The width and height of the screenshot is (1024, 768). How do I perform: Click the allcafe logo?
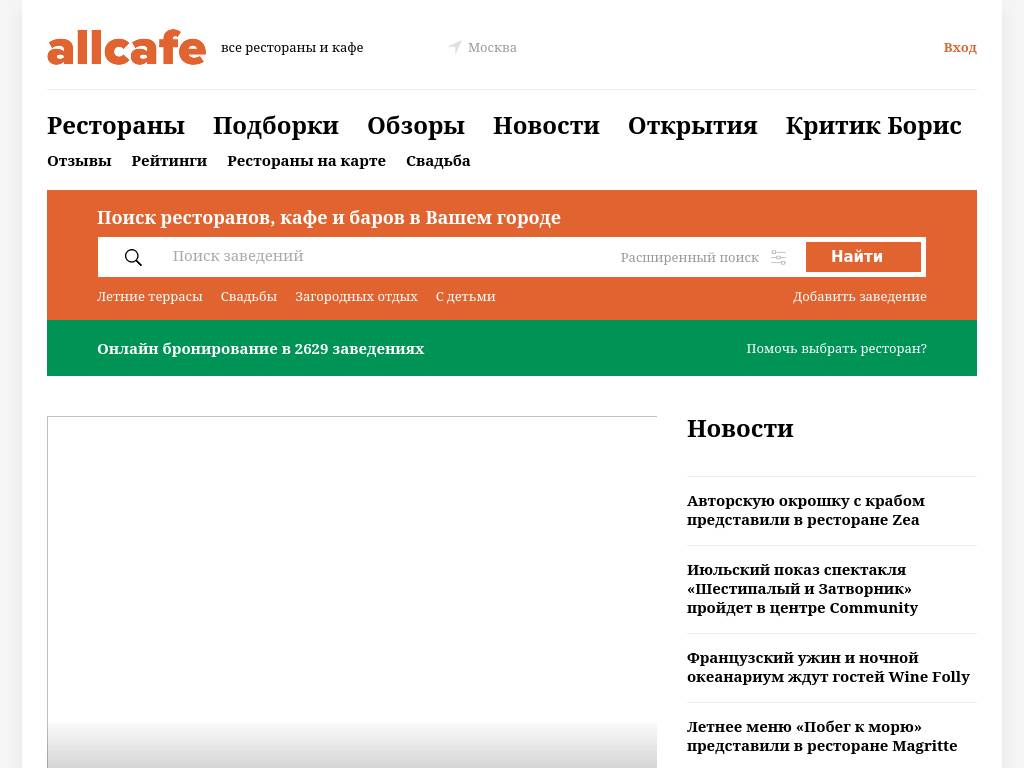point(126,47)
